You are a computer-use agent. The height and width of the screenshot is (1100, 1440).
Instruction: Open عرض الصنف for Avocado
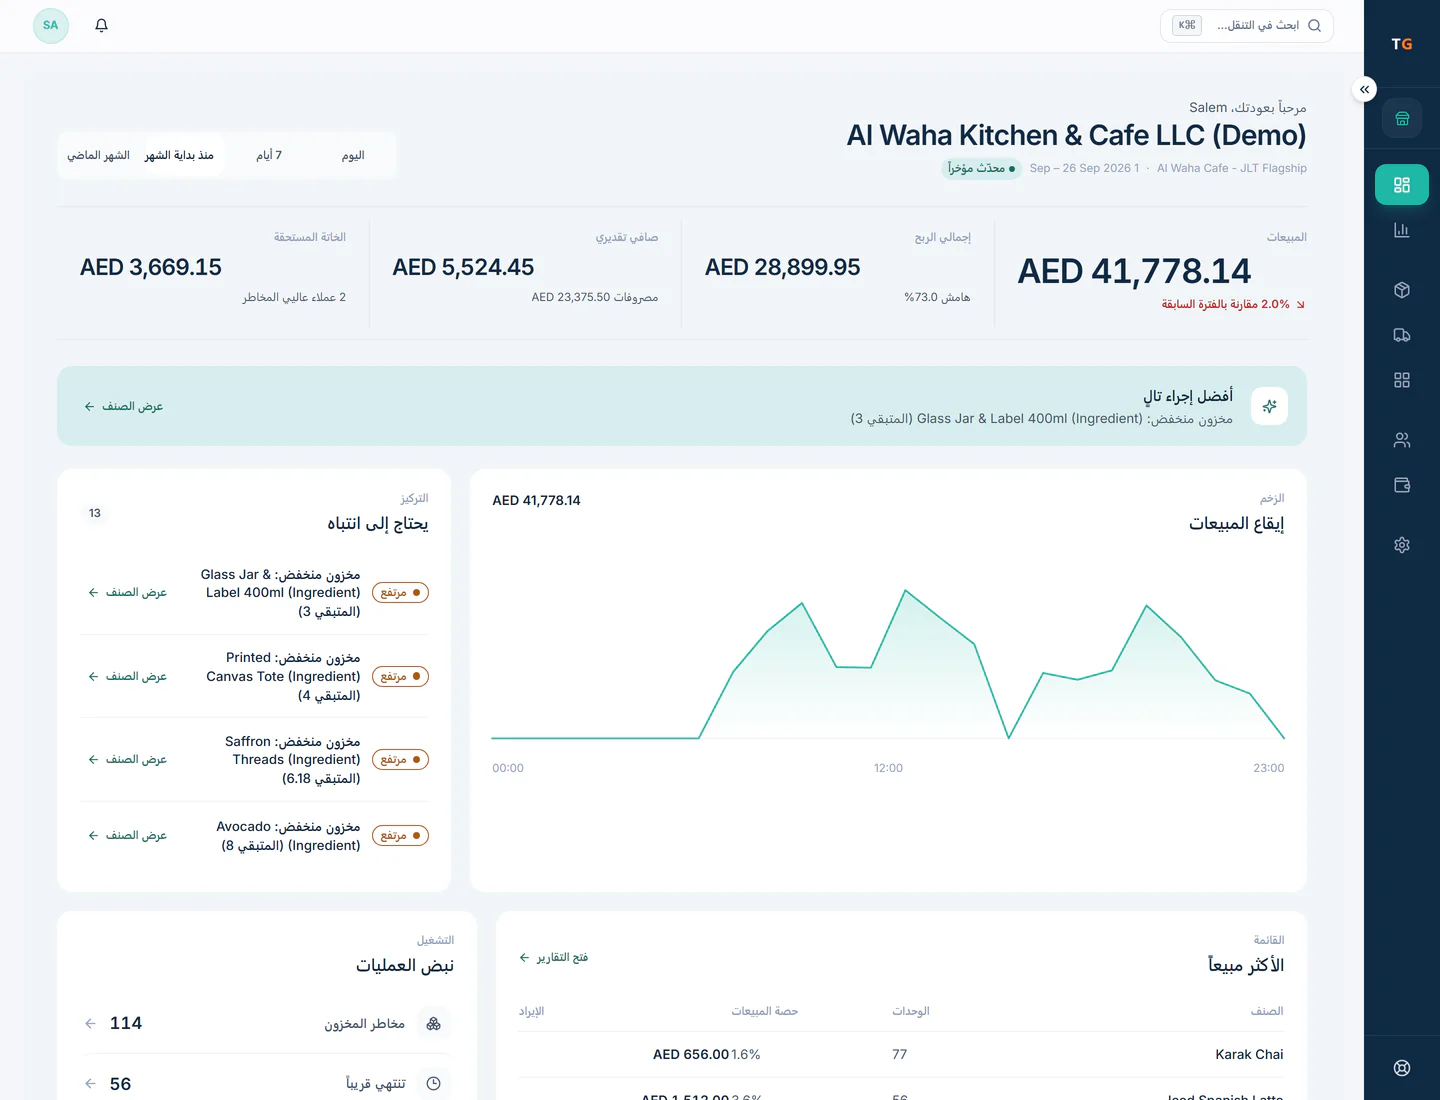click(127, 835)
